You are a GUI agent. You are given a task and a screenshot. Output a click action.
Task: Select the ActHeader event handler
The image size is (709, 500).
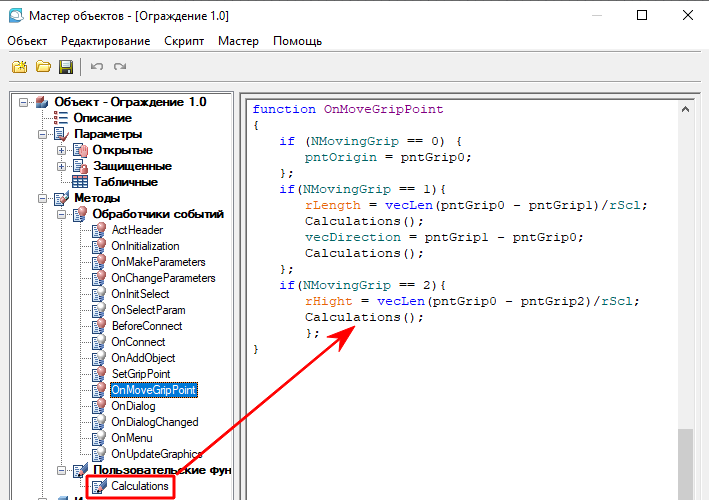(x=137, y=230)
